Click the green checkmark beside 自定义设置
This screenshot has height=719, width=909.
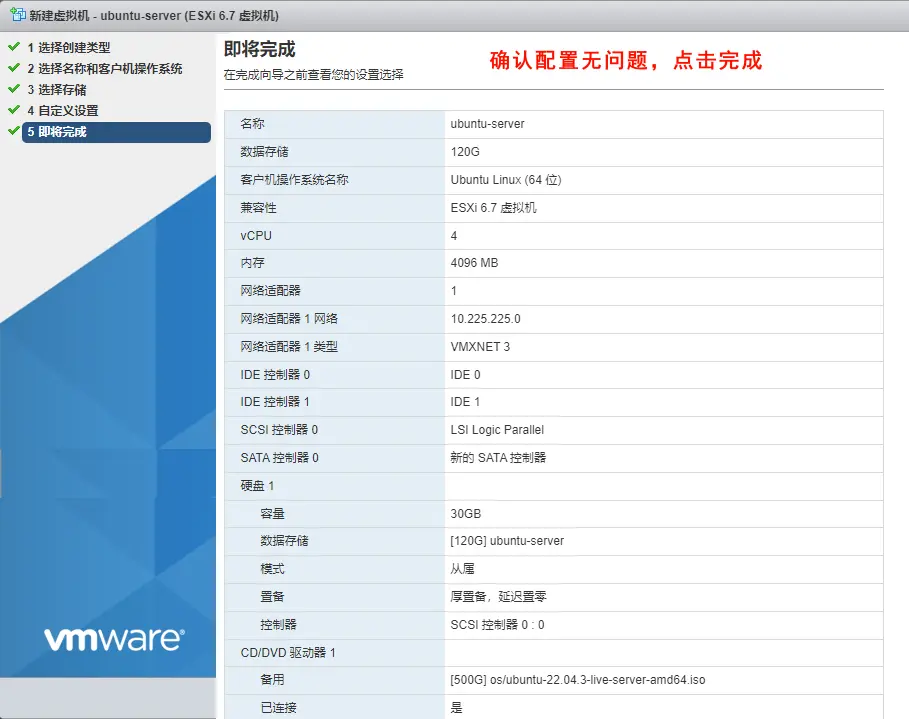(14, 110)
